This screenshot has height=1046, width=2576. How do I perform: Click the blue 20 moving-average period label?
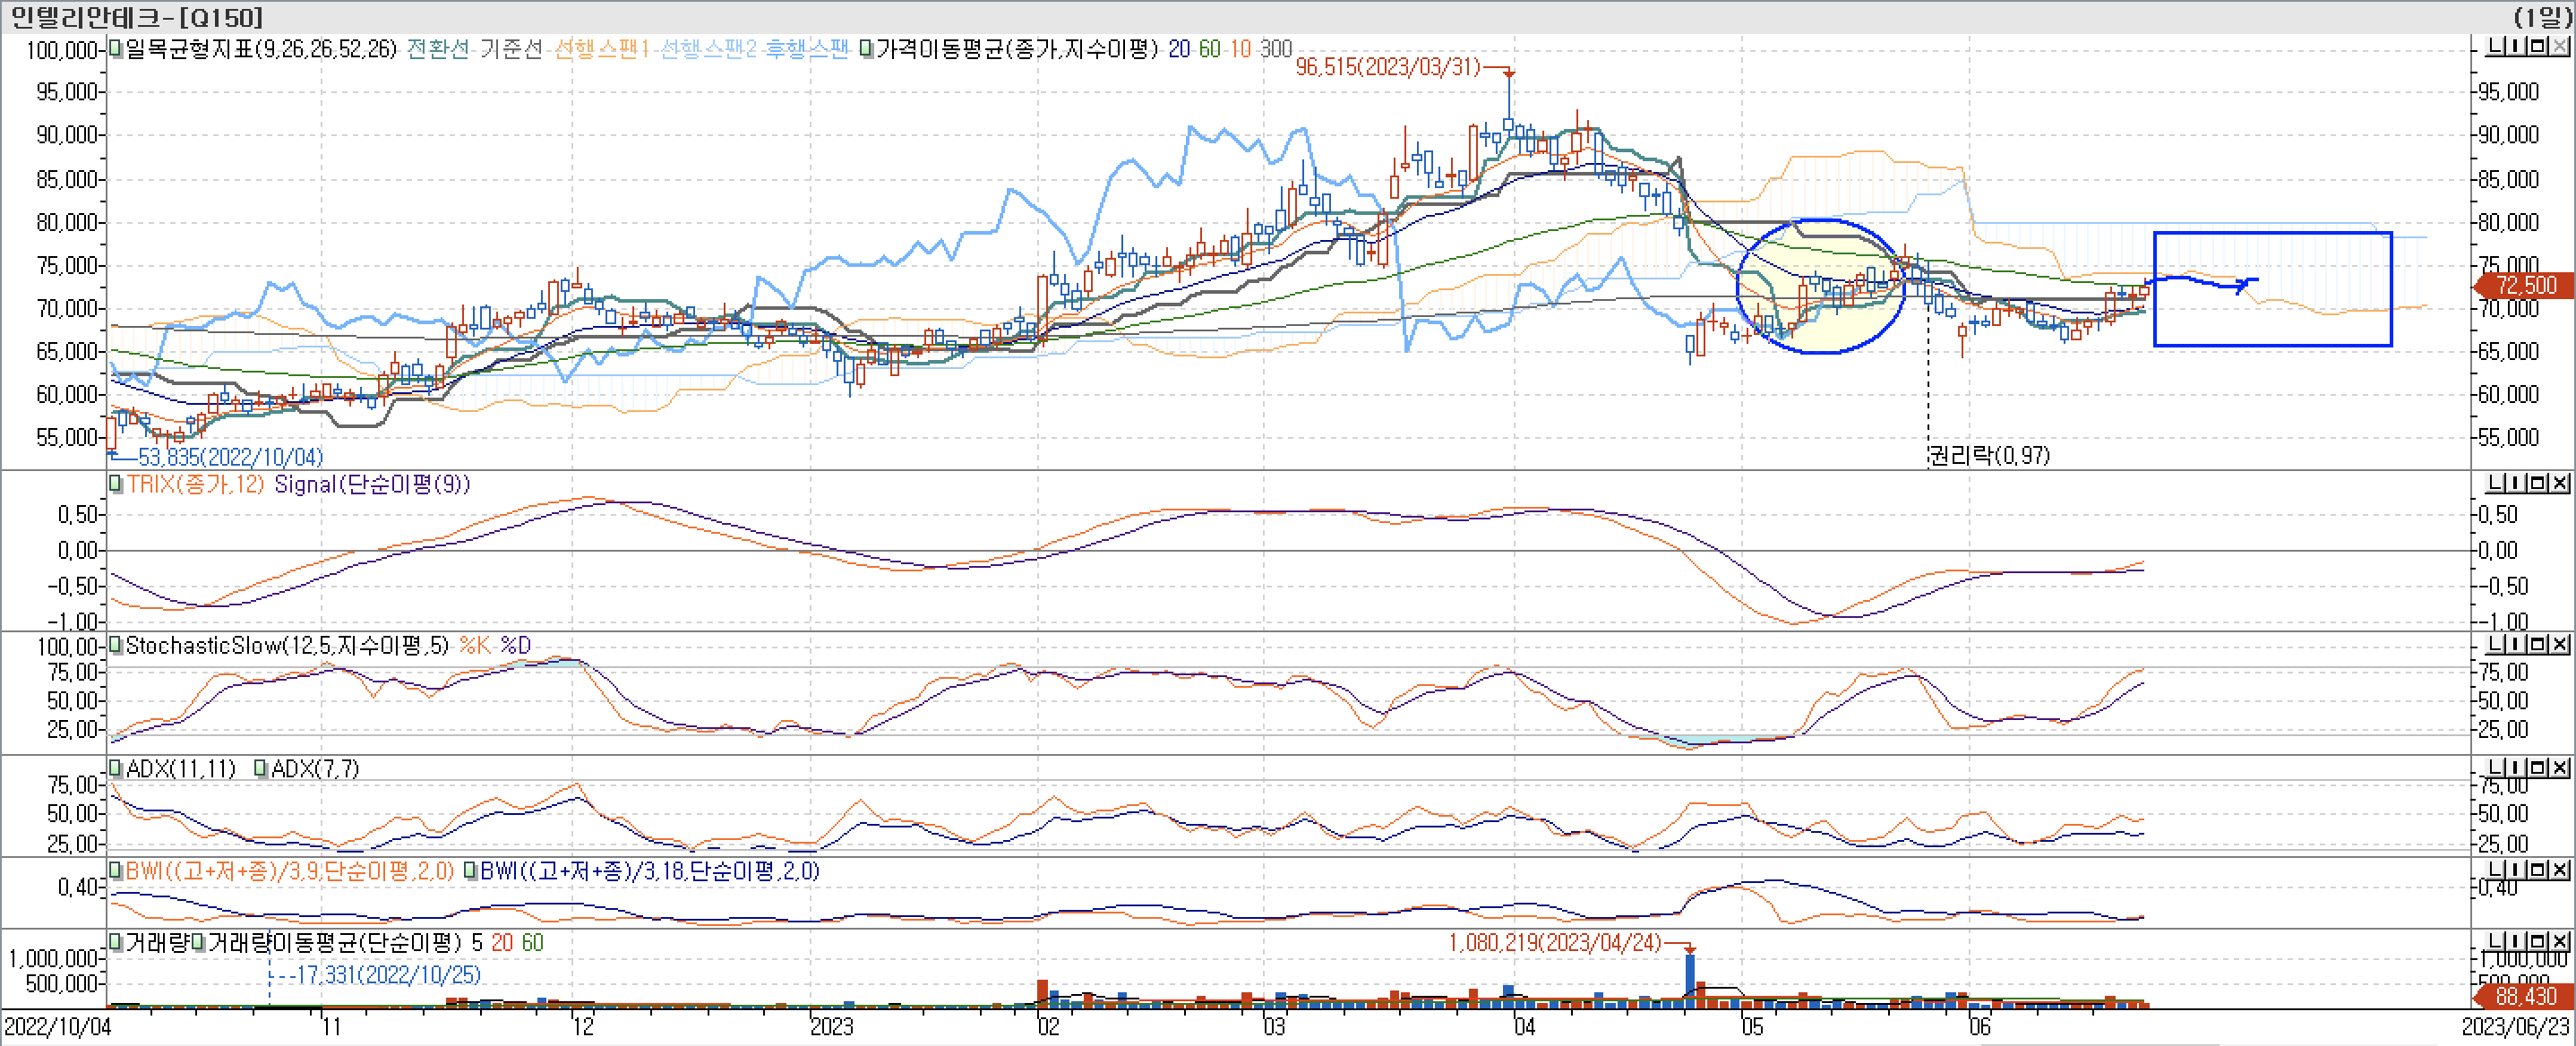pos(1179,49)
